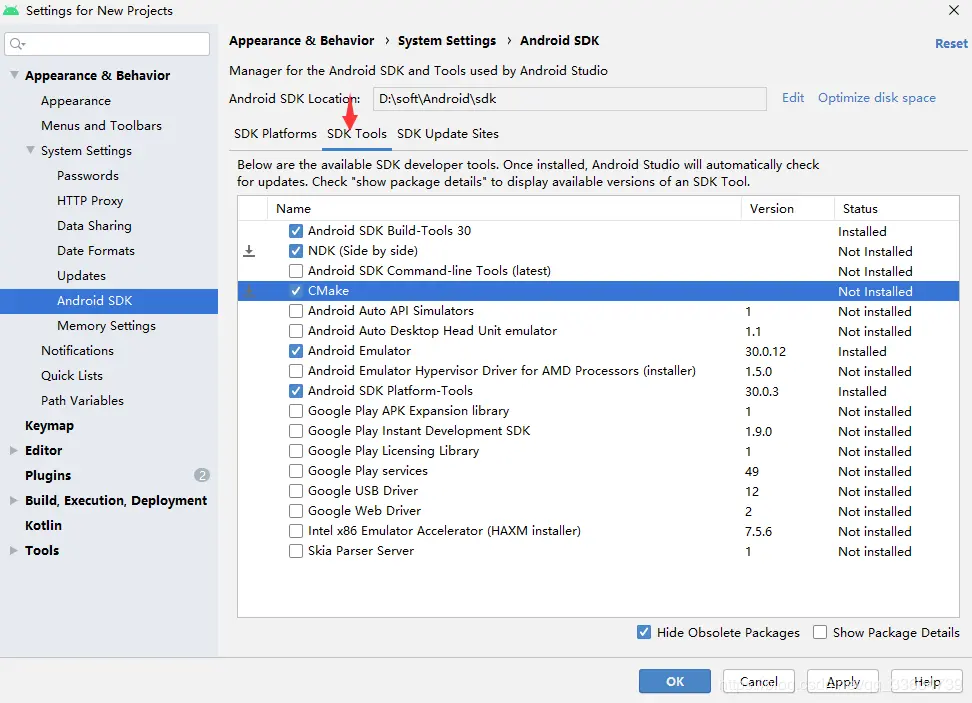Screen dimensions: 972x703
Task: Toggle Hide Obsolete Packages checkbox
Action: coord(644,632)
